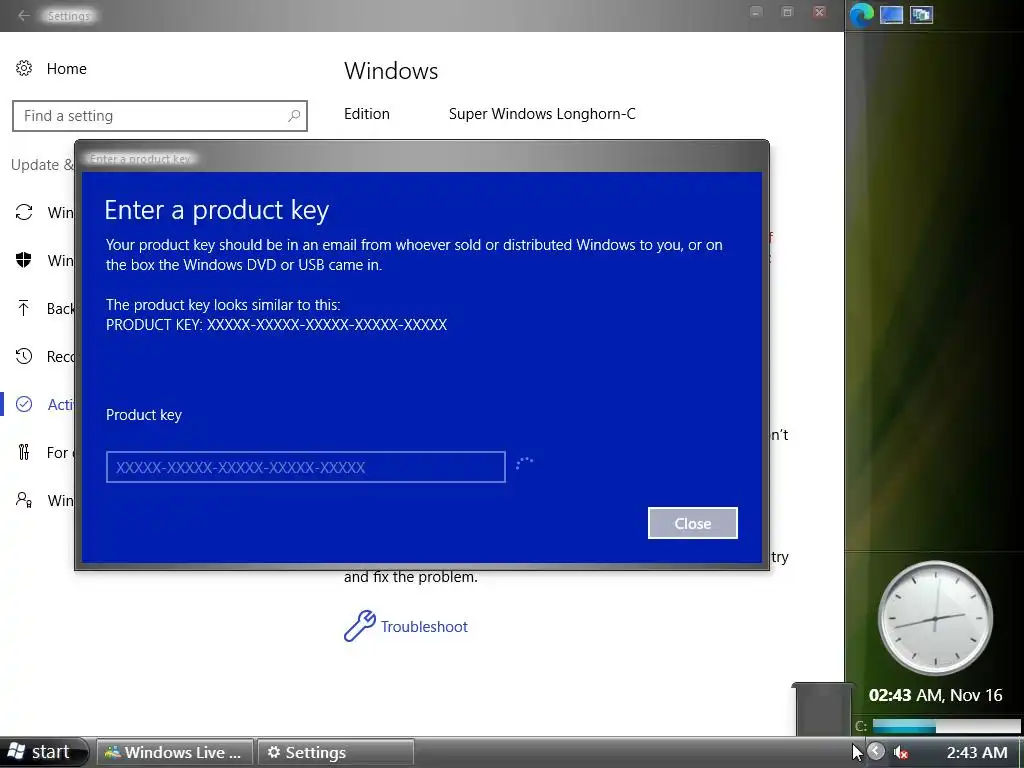The height and width of the screenshot is (768, 1024).
Task: Click into the Find a setting search box
Action: tap(159, 116)
